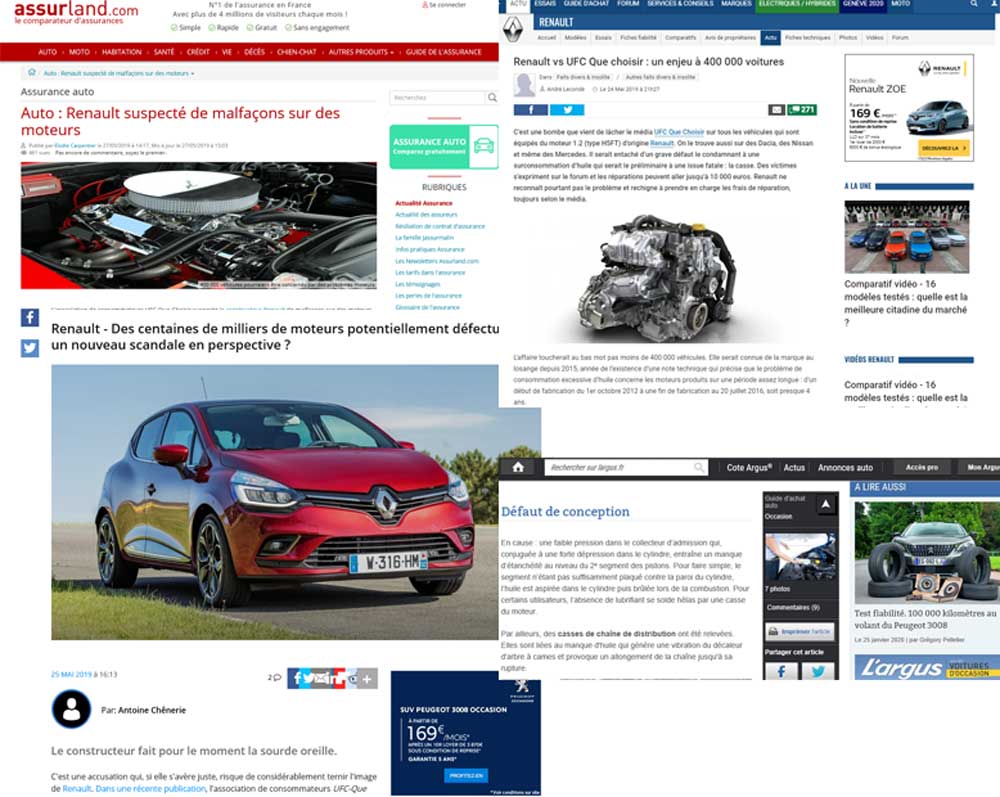Open Commentaires (9) in the L'argus sidebar
Image resolution: width=1000 pixels, height=797 pixels.
click(x=793, y=608)
